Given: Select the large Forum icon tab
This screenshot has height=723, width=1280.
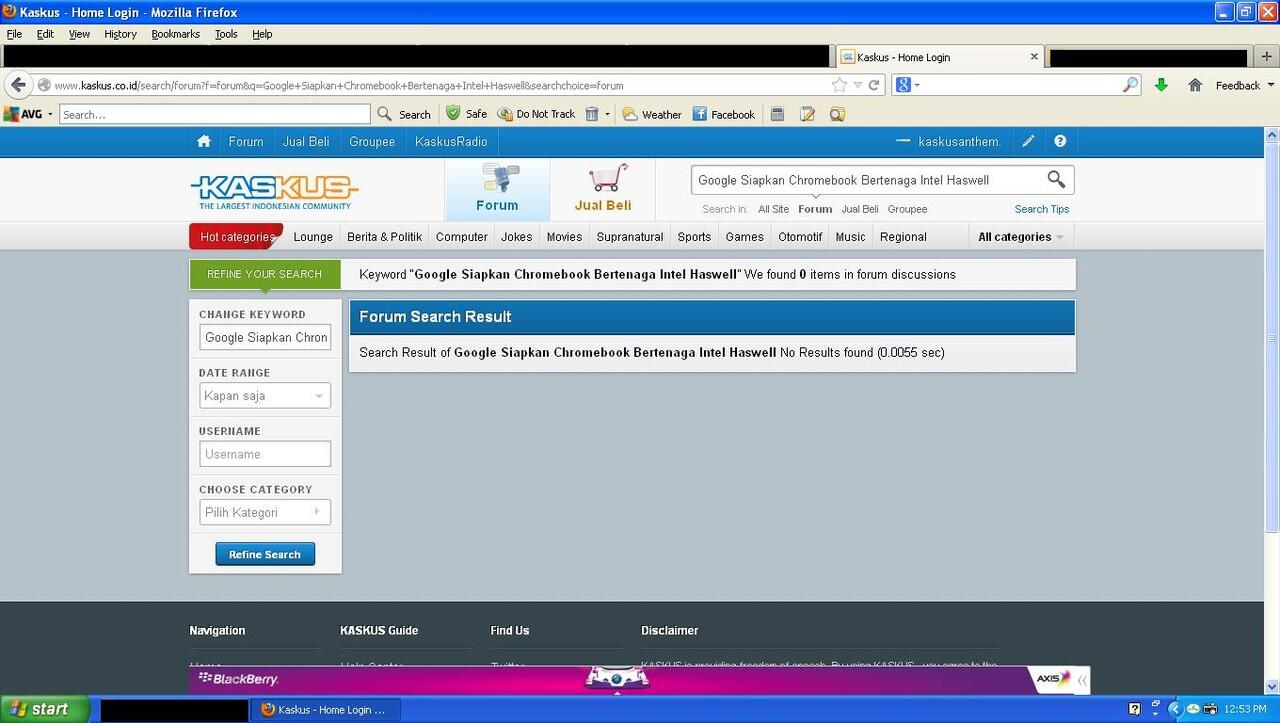Looking at the screenshot, I should point(497,189).
